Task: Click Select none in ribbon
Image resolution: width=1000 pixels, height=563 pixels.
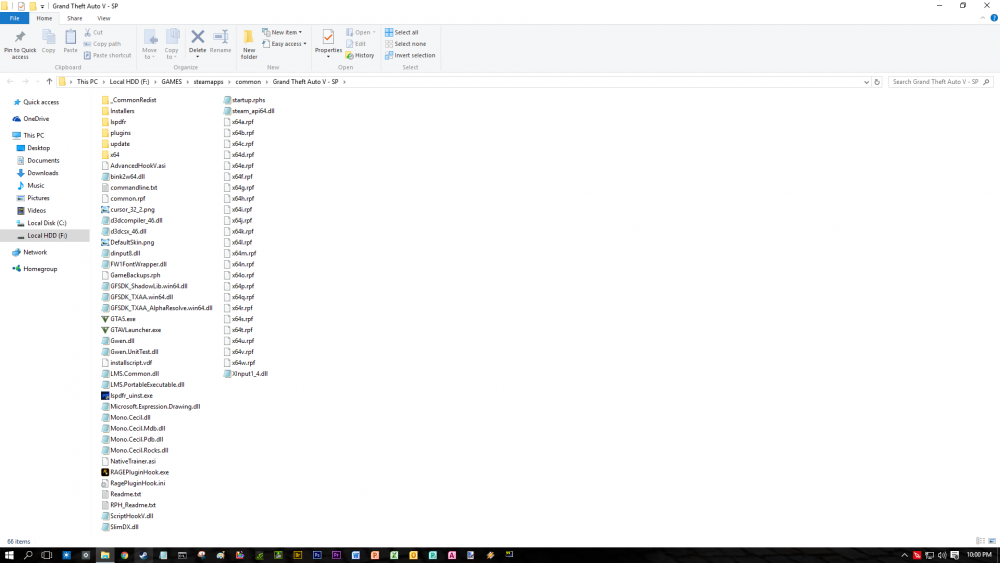Action: click(x=406, y=44)
